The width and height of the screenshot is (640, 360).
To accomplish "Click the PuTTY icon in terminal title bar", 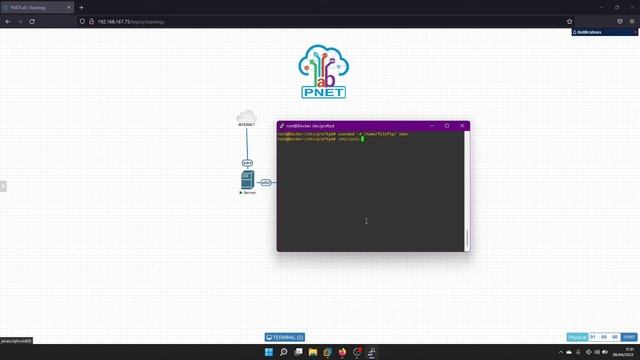I will (x=282, y=126).
